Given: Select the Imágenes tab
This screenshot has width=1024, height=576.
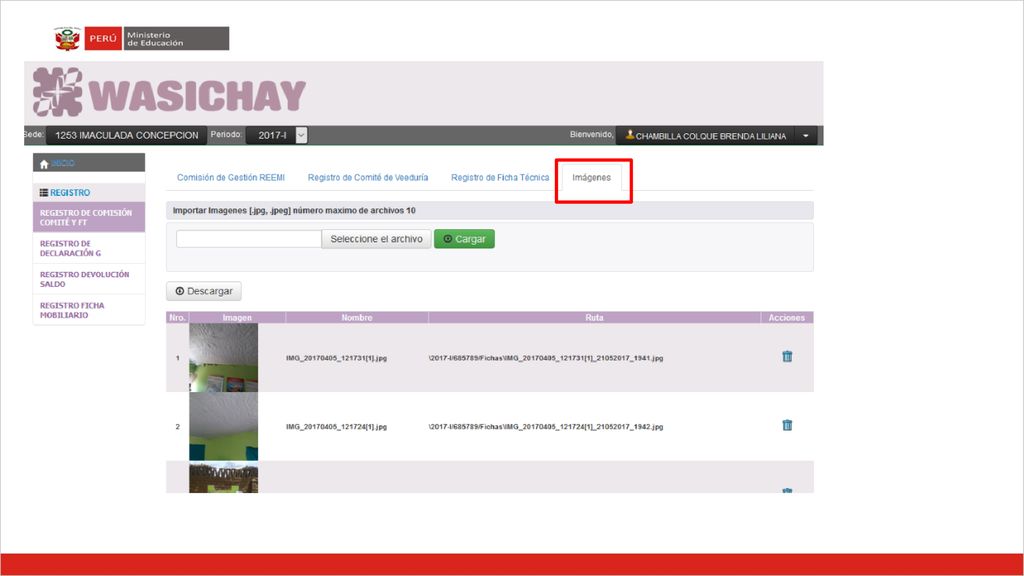Looking at the screenshot, I should pyautogui.click(x=592, y=178).
